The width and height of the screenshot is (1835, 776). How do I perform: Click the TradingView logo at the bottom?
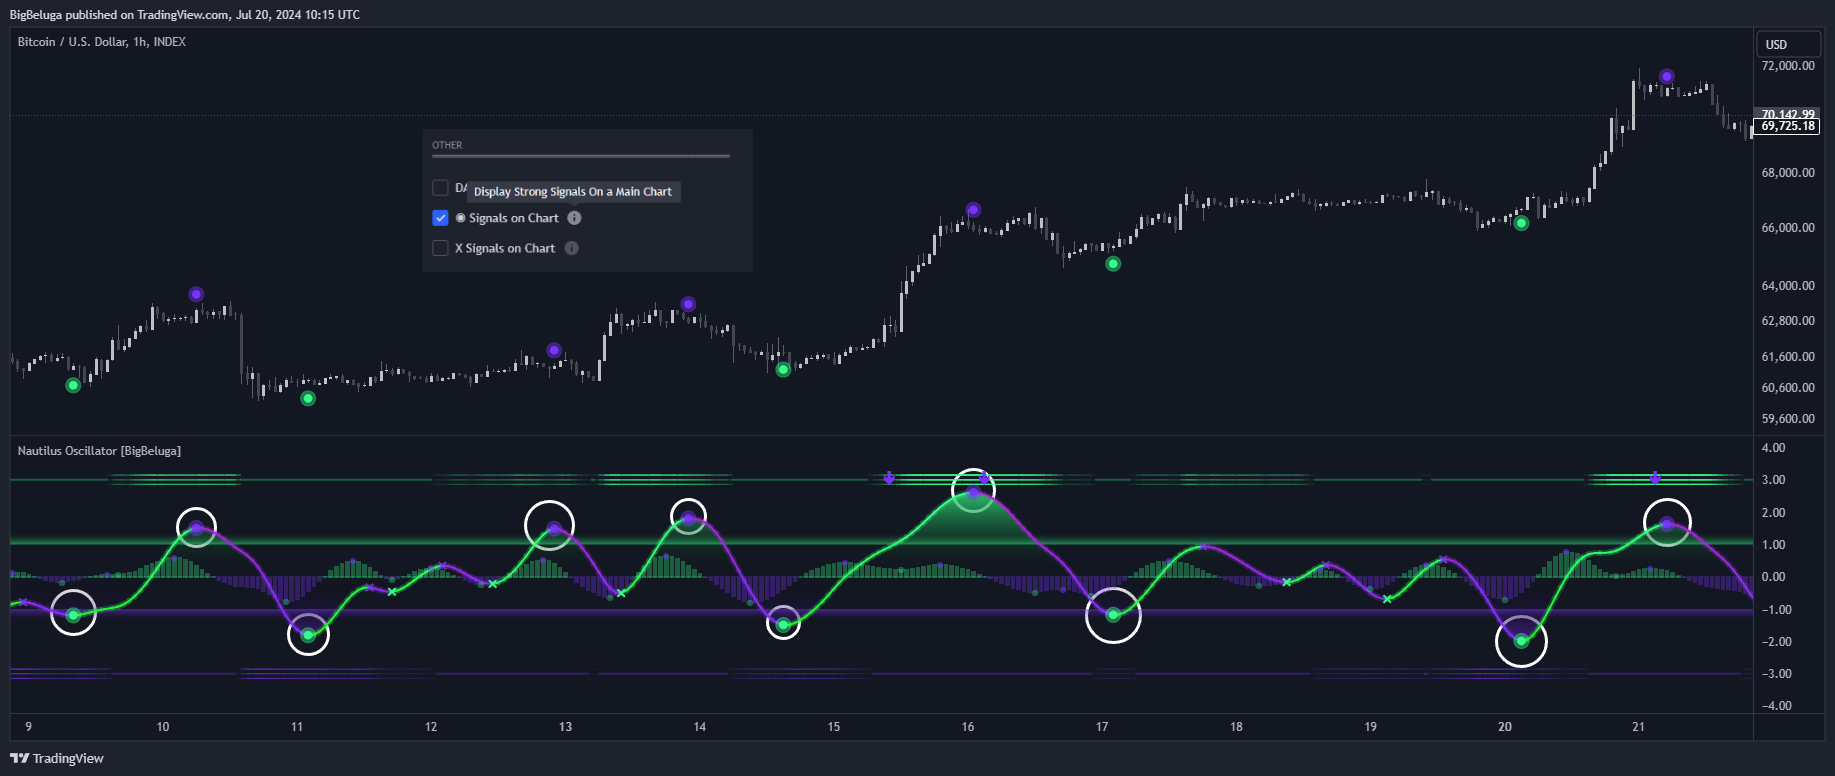[x=57, y=758]
